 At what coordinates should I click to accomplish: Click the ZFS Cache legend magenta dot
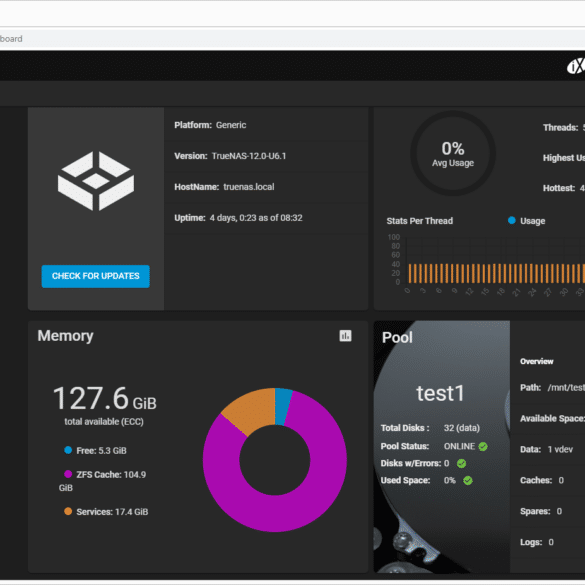pyautogui.click(x=68, y=474)
